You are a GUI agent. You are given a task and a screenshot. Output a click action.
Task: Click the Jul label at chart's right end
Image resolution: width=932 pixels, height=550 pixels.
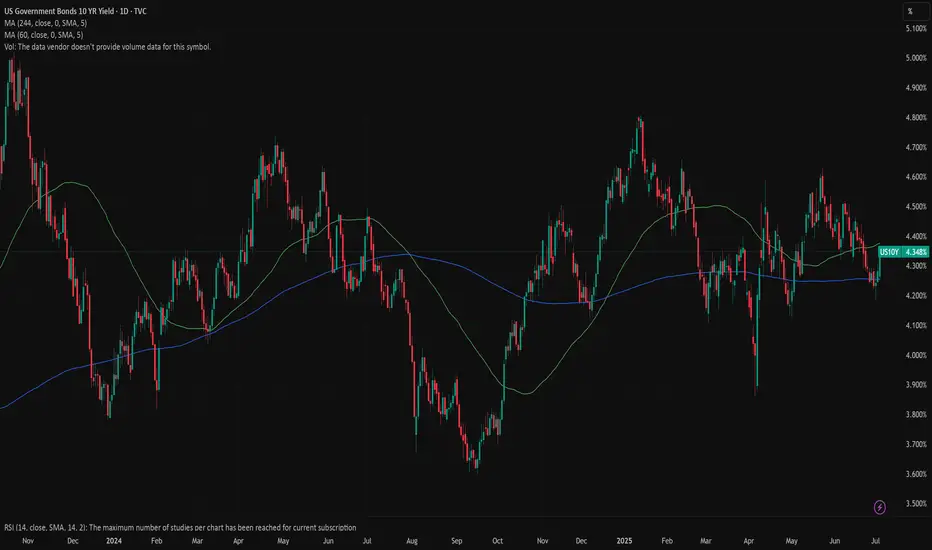pos(875,541)
